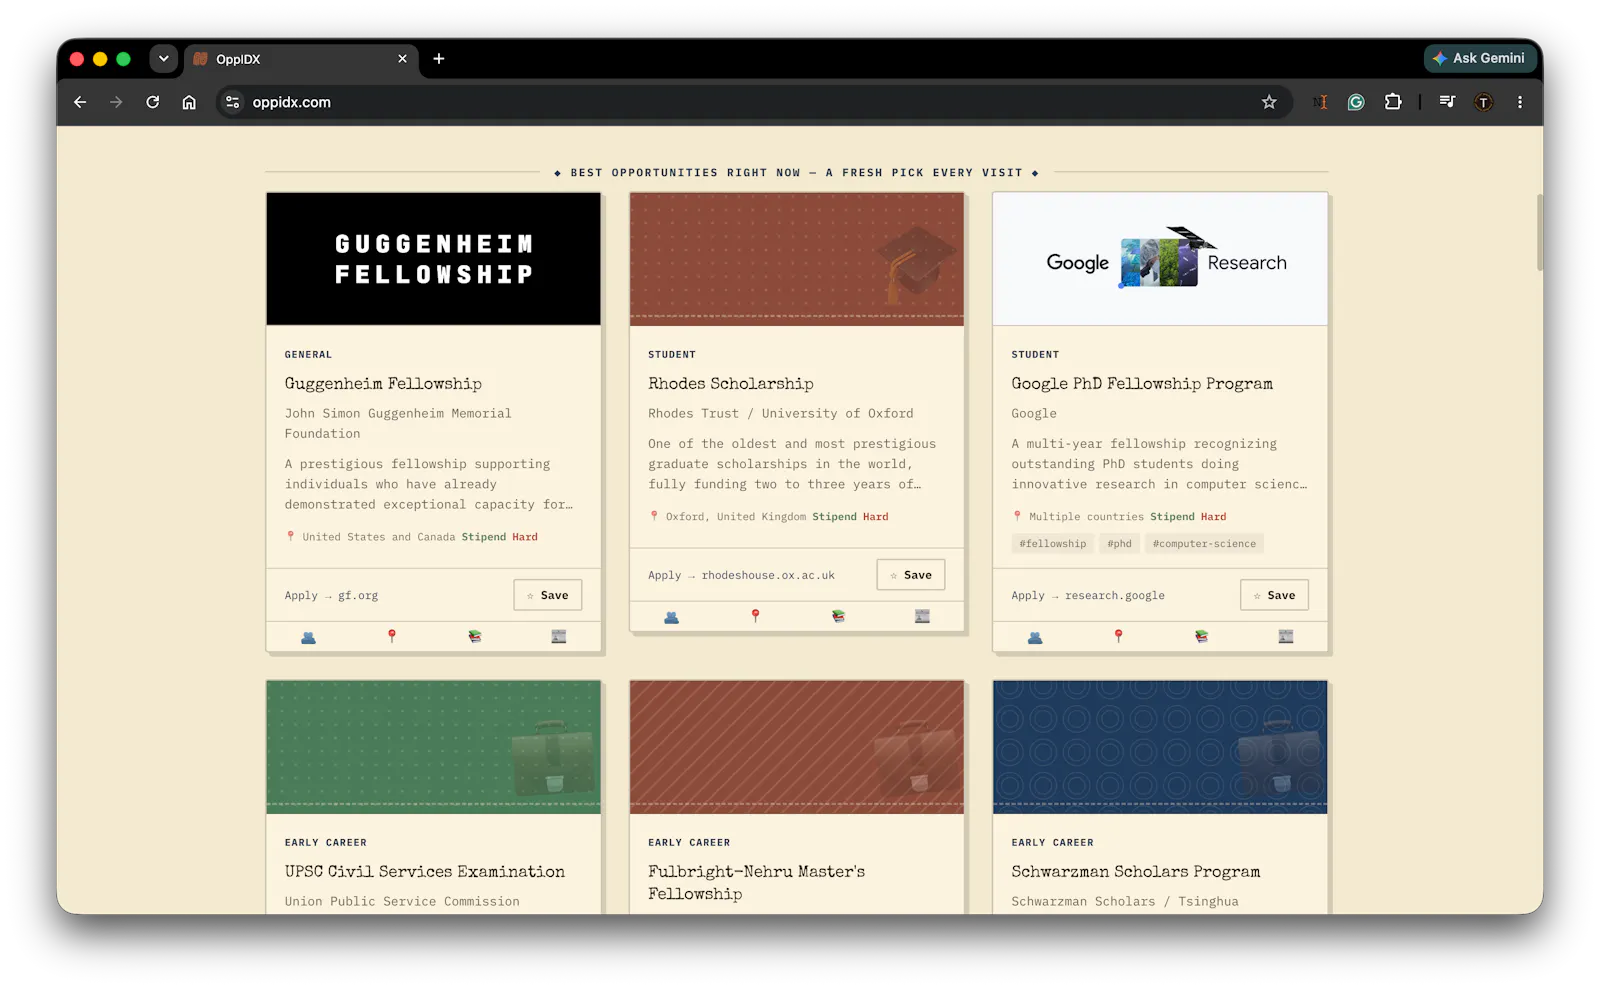Click the people icon on Rhodes Scholarship card
The image size is (1600, 989).
pos(672,617)
